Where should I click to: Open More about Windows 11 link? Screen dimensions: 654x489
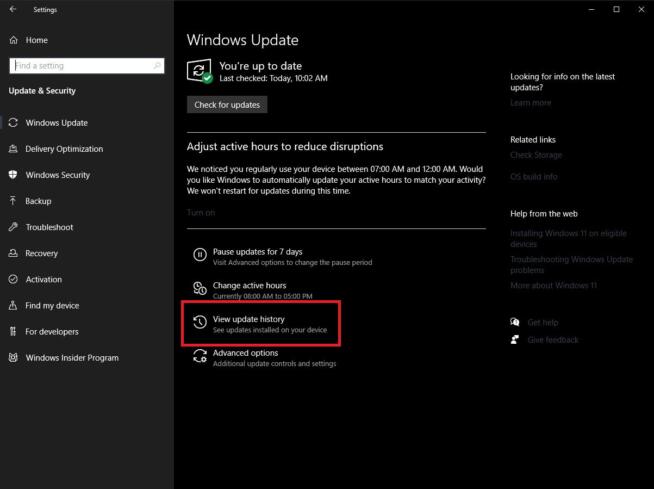(553, 285)
